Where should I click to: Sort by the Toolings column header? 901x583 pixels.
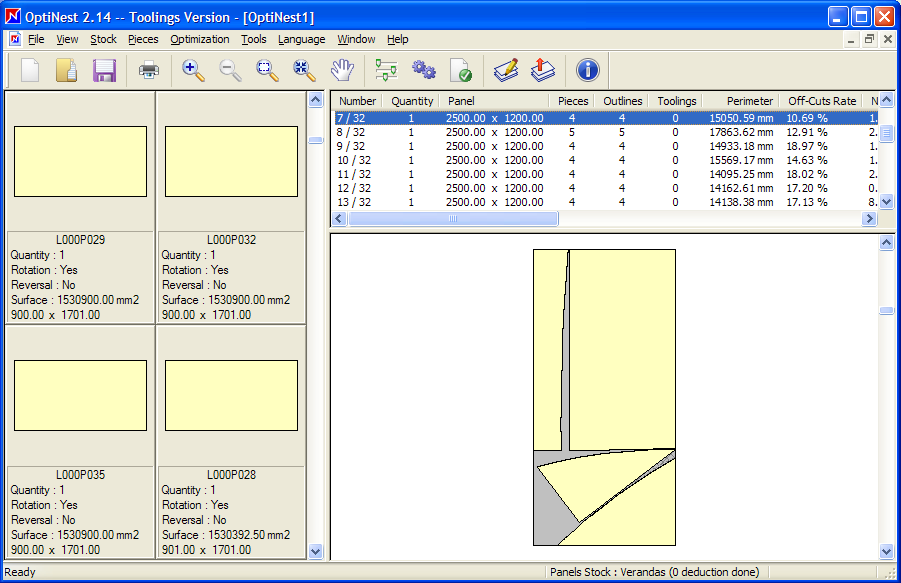coord(676,101)
